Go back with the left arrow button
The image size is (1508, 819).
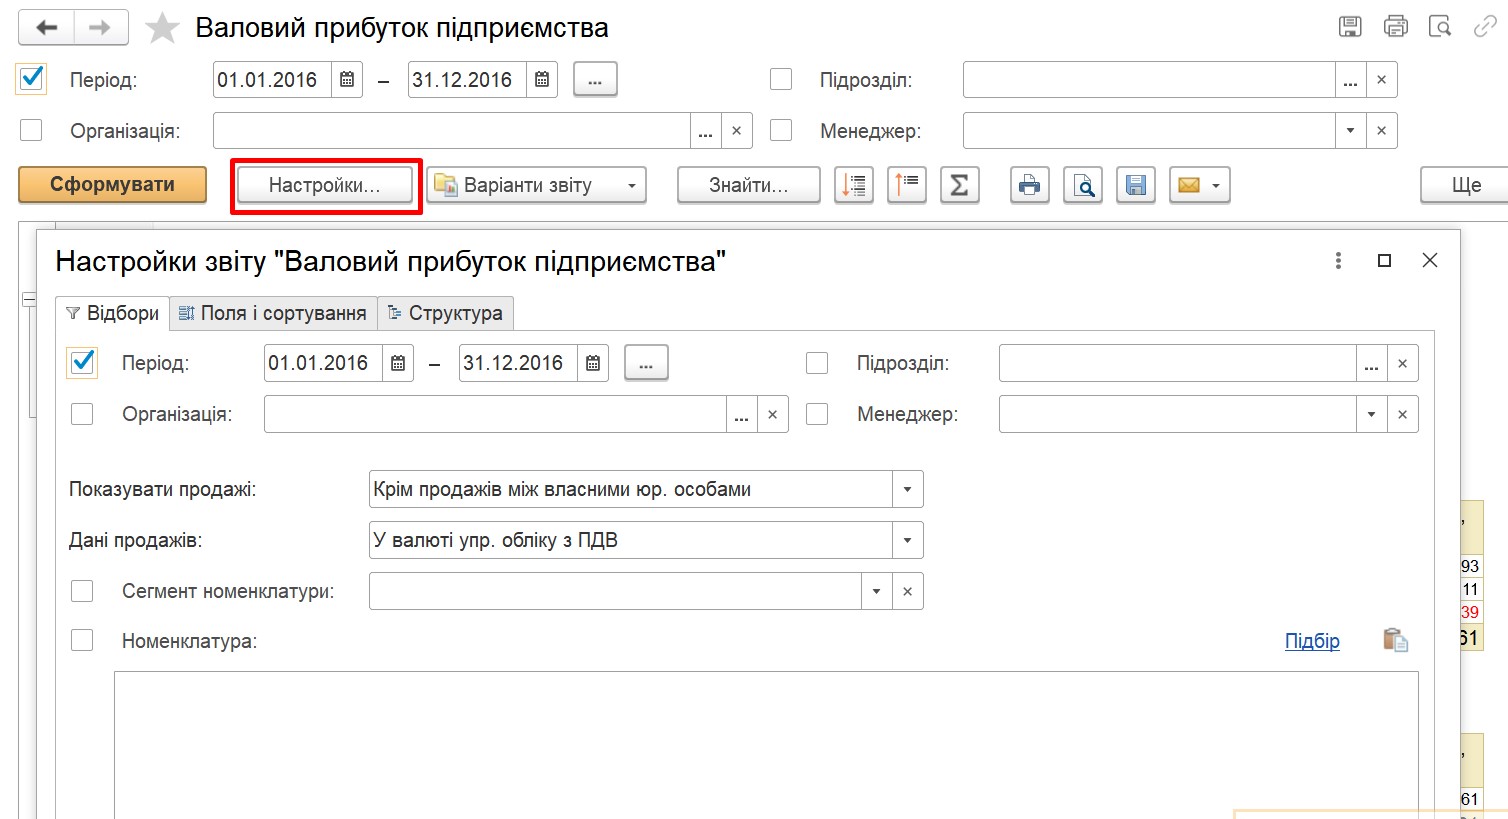pos(46,28)
